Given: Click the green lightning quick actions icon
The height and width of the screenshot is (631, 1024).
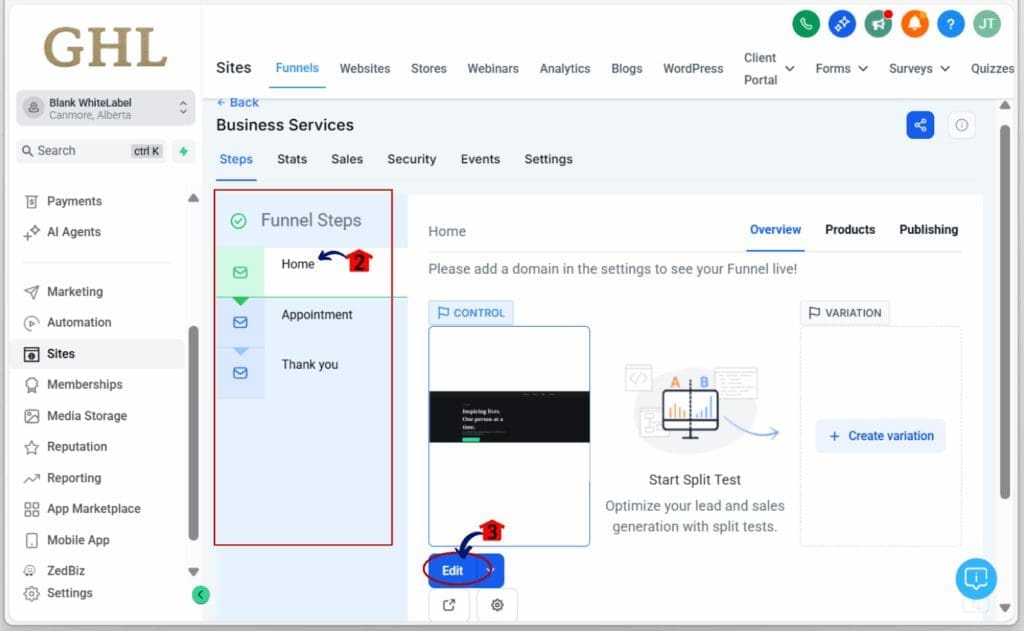Looking at the screenshot, I should (184, 151).
